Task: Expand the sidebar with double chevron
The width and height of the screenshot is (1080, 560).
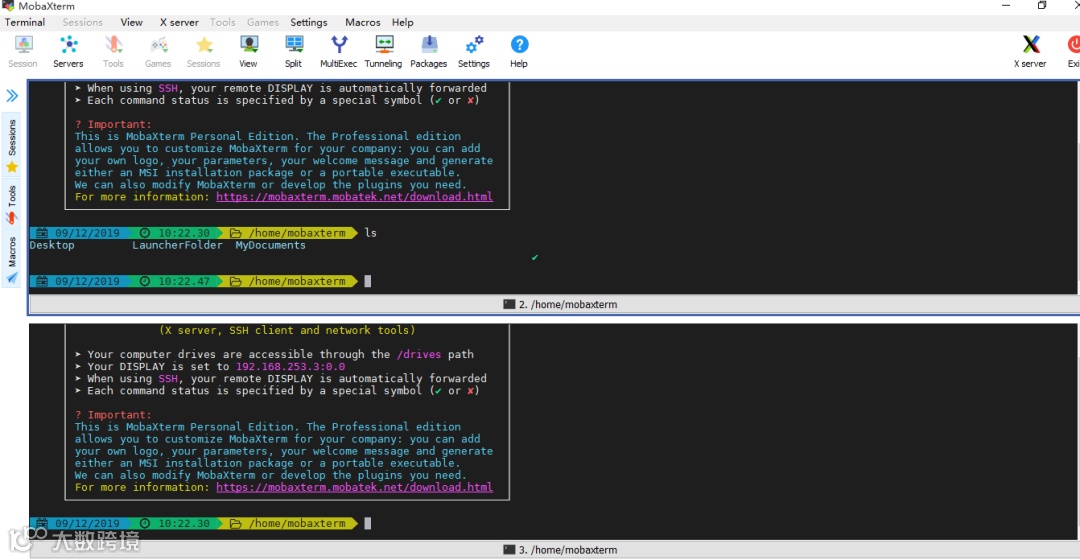Action: 12,96
